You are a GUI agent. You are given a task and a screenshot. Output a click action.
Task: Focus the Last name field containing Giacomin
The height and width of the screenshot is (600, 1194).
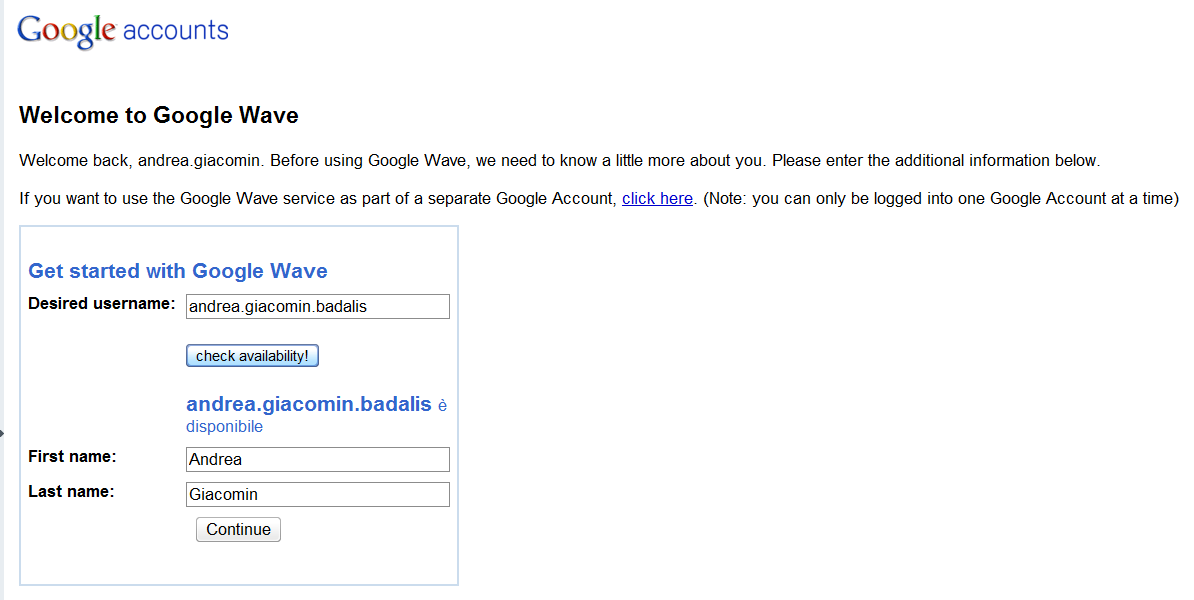point(318,494)
